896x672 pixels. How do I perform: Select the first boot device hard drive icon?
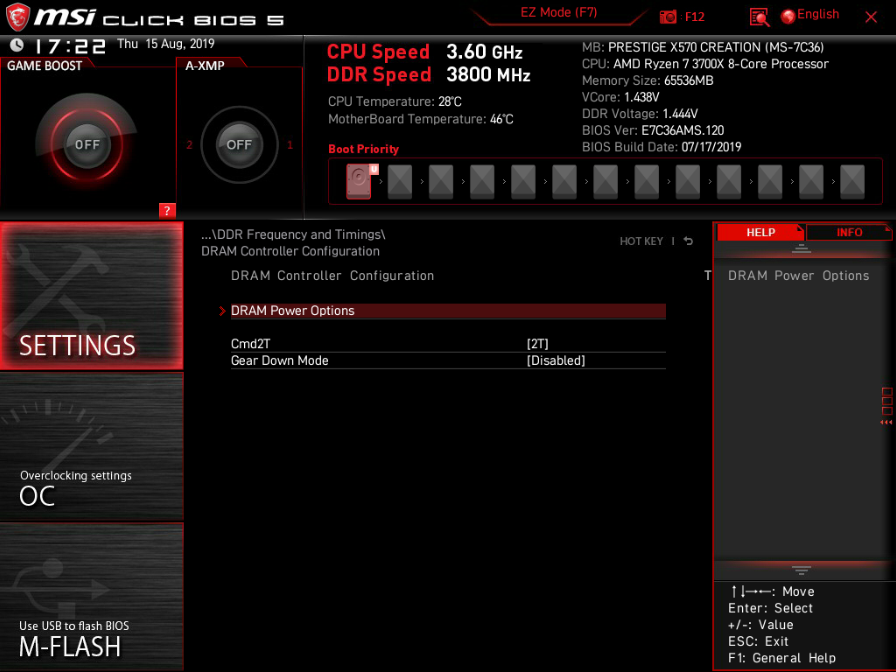coord(359,181)
